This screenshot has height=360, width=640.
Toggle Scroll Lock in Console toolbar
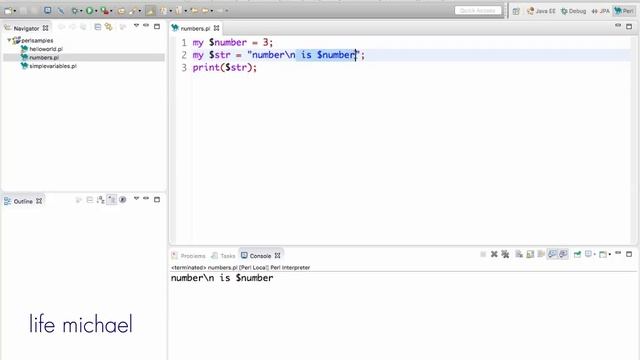point(530,254)
